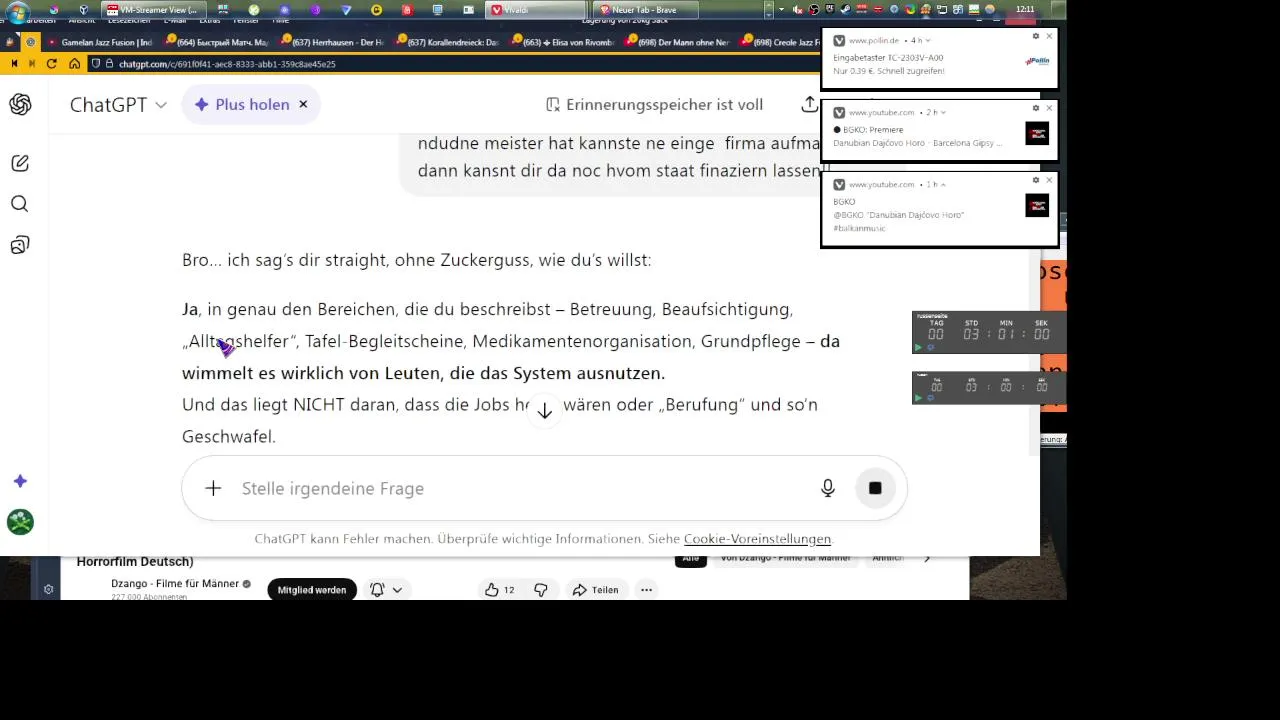Open Cookie-Voreinstellungen link
This screenshot has height=720, width=1280.
(757, 539)
